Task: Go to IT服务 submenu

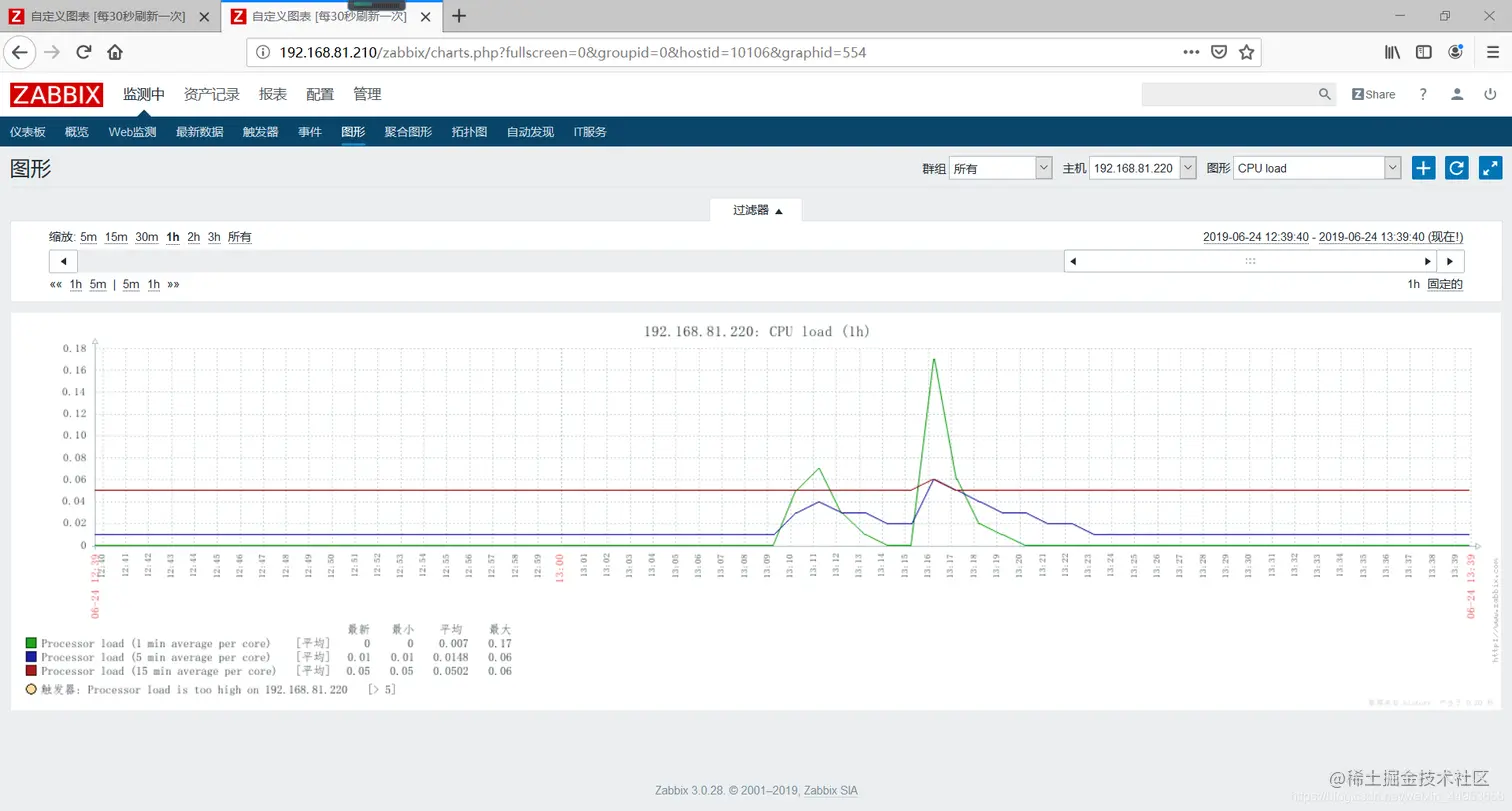Action: [x=590, y=132]
